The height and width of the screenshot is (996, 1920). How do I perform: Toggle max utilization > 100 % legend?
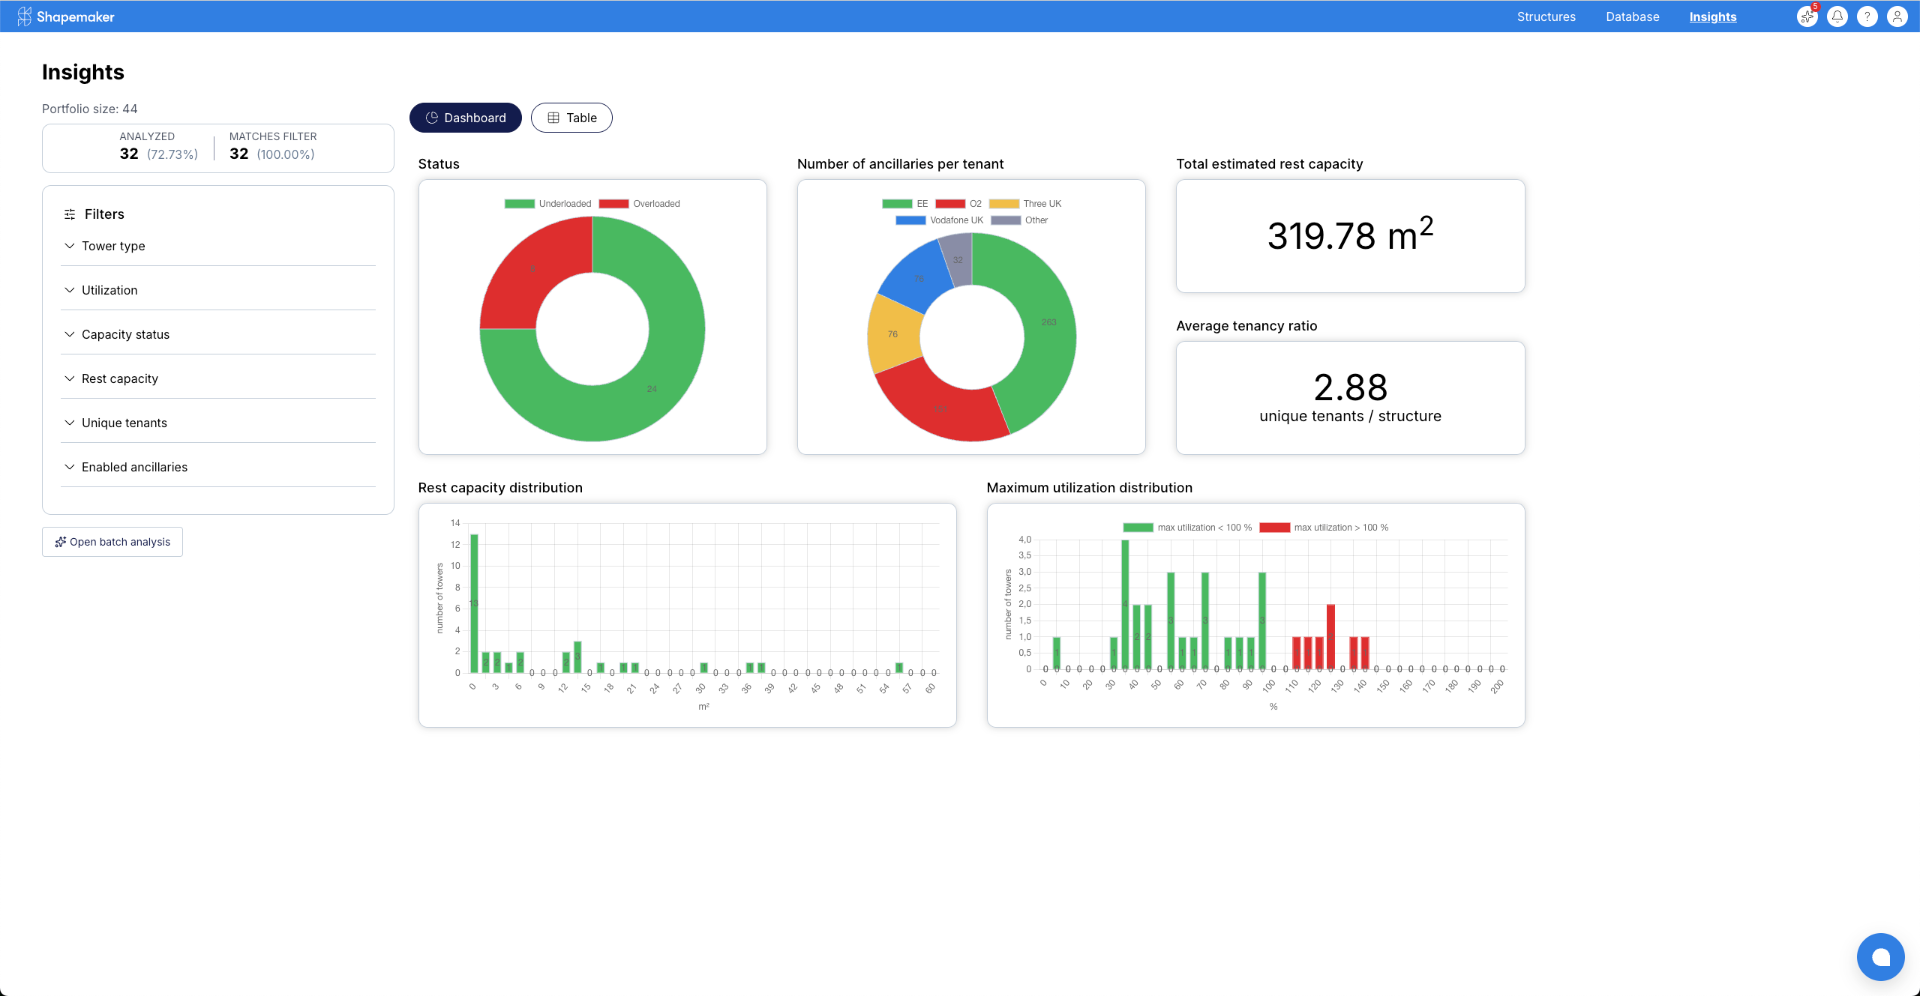(1324, 528)
